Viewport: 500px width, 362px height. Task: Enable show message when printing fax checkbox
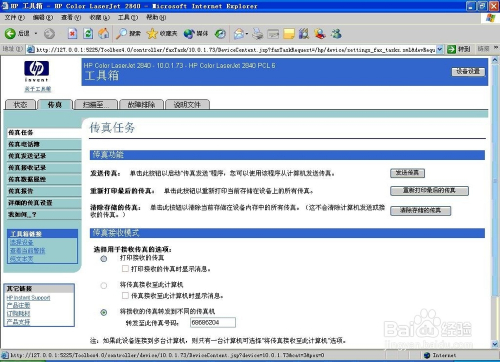click(x=125, y=269)
